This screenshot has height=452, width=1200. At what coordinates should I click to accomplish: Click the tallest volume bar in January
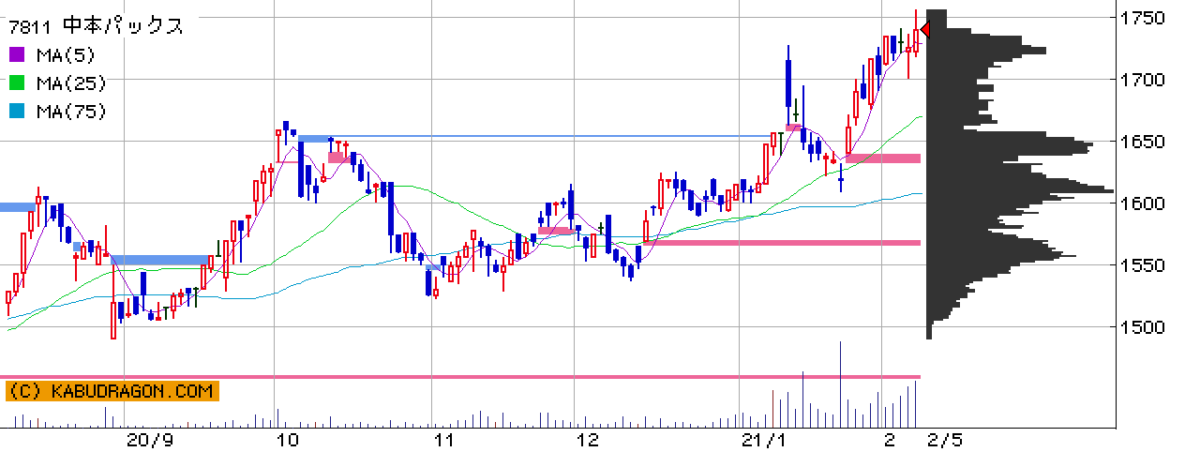(x=840, y=385)
